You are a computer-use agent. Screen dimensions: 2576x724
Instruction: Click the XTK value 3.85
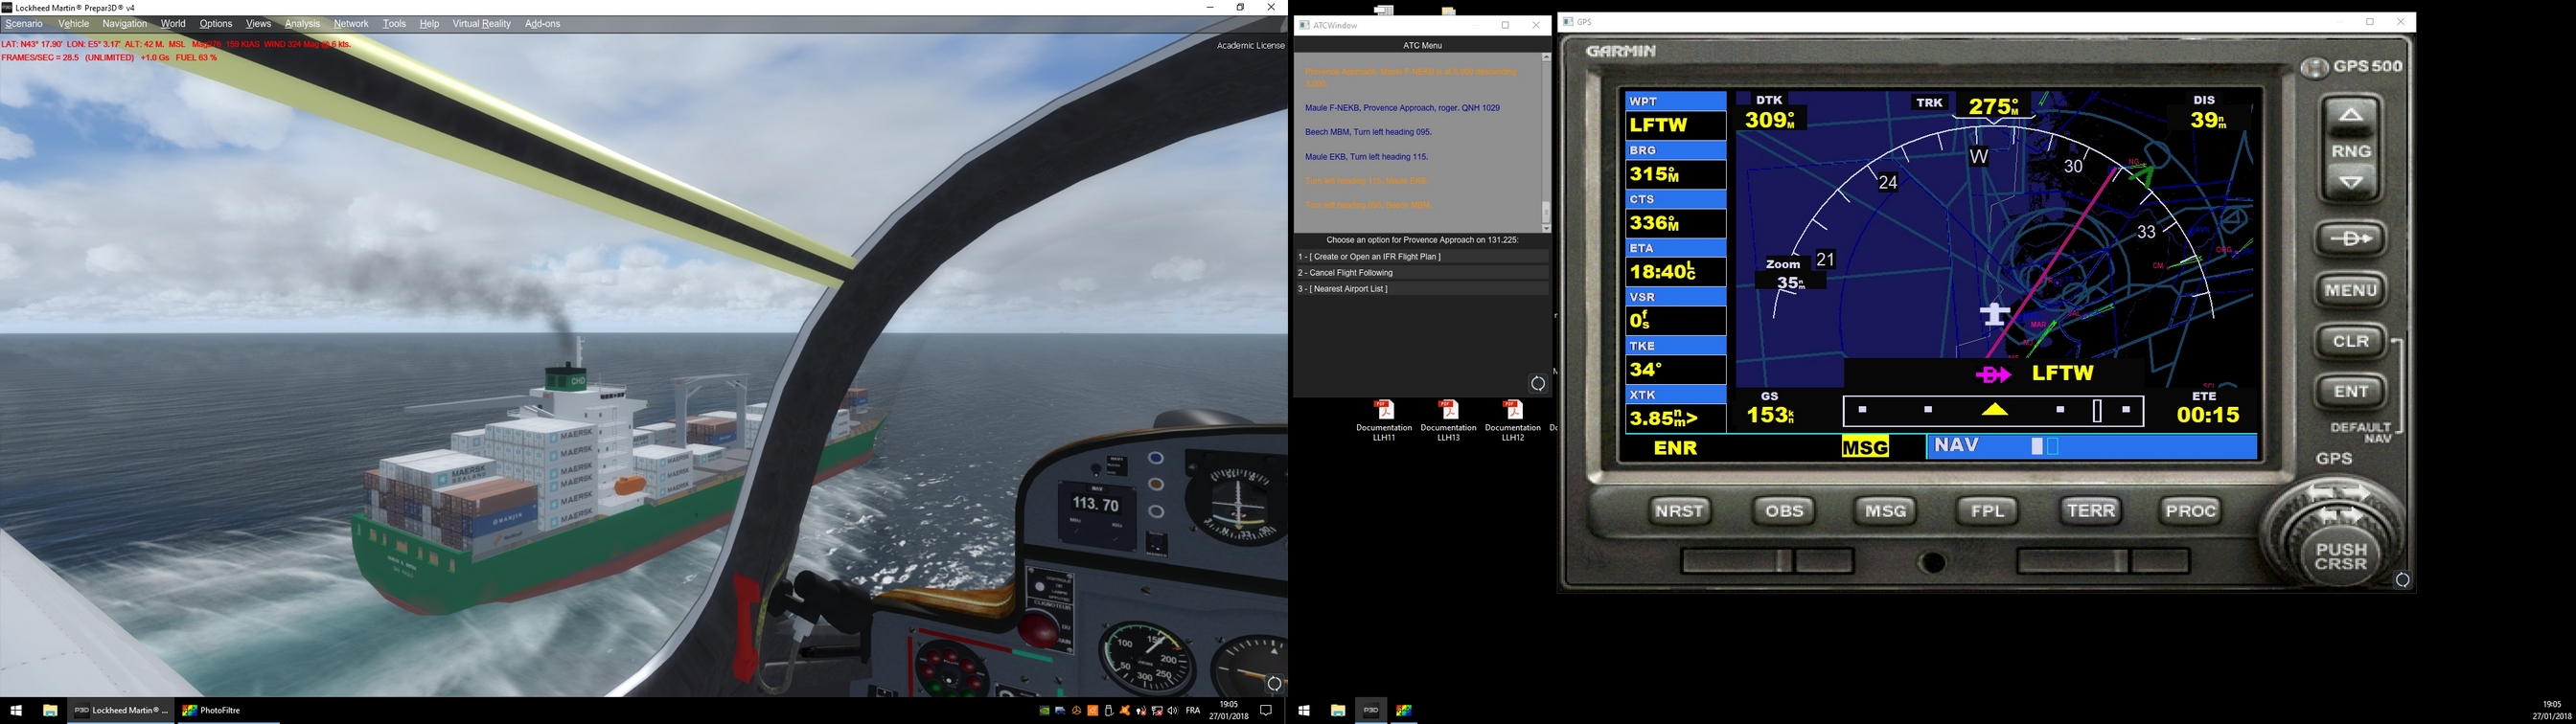tap(1675, 419)
